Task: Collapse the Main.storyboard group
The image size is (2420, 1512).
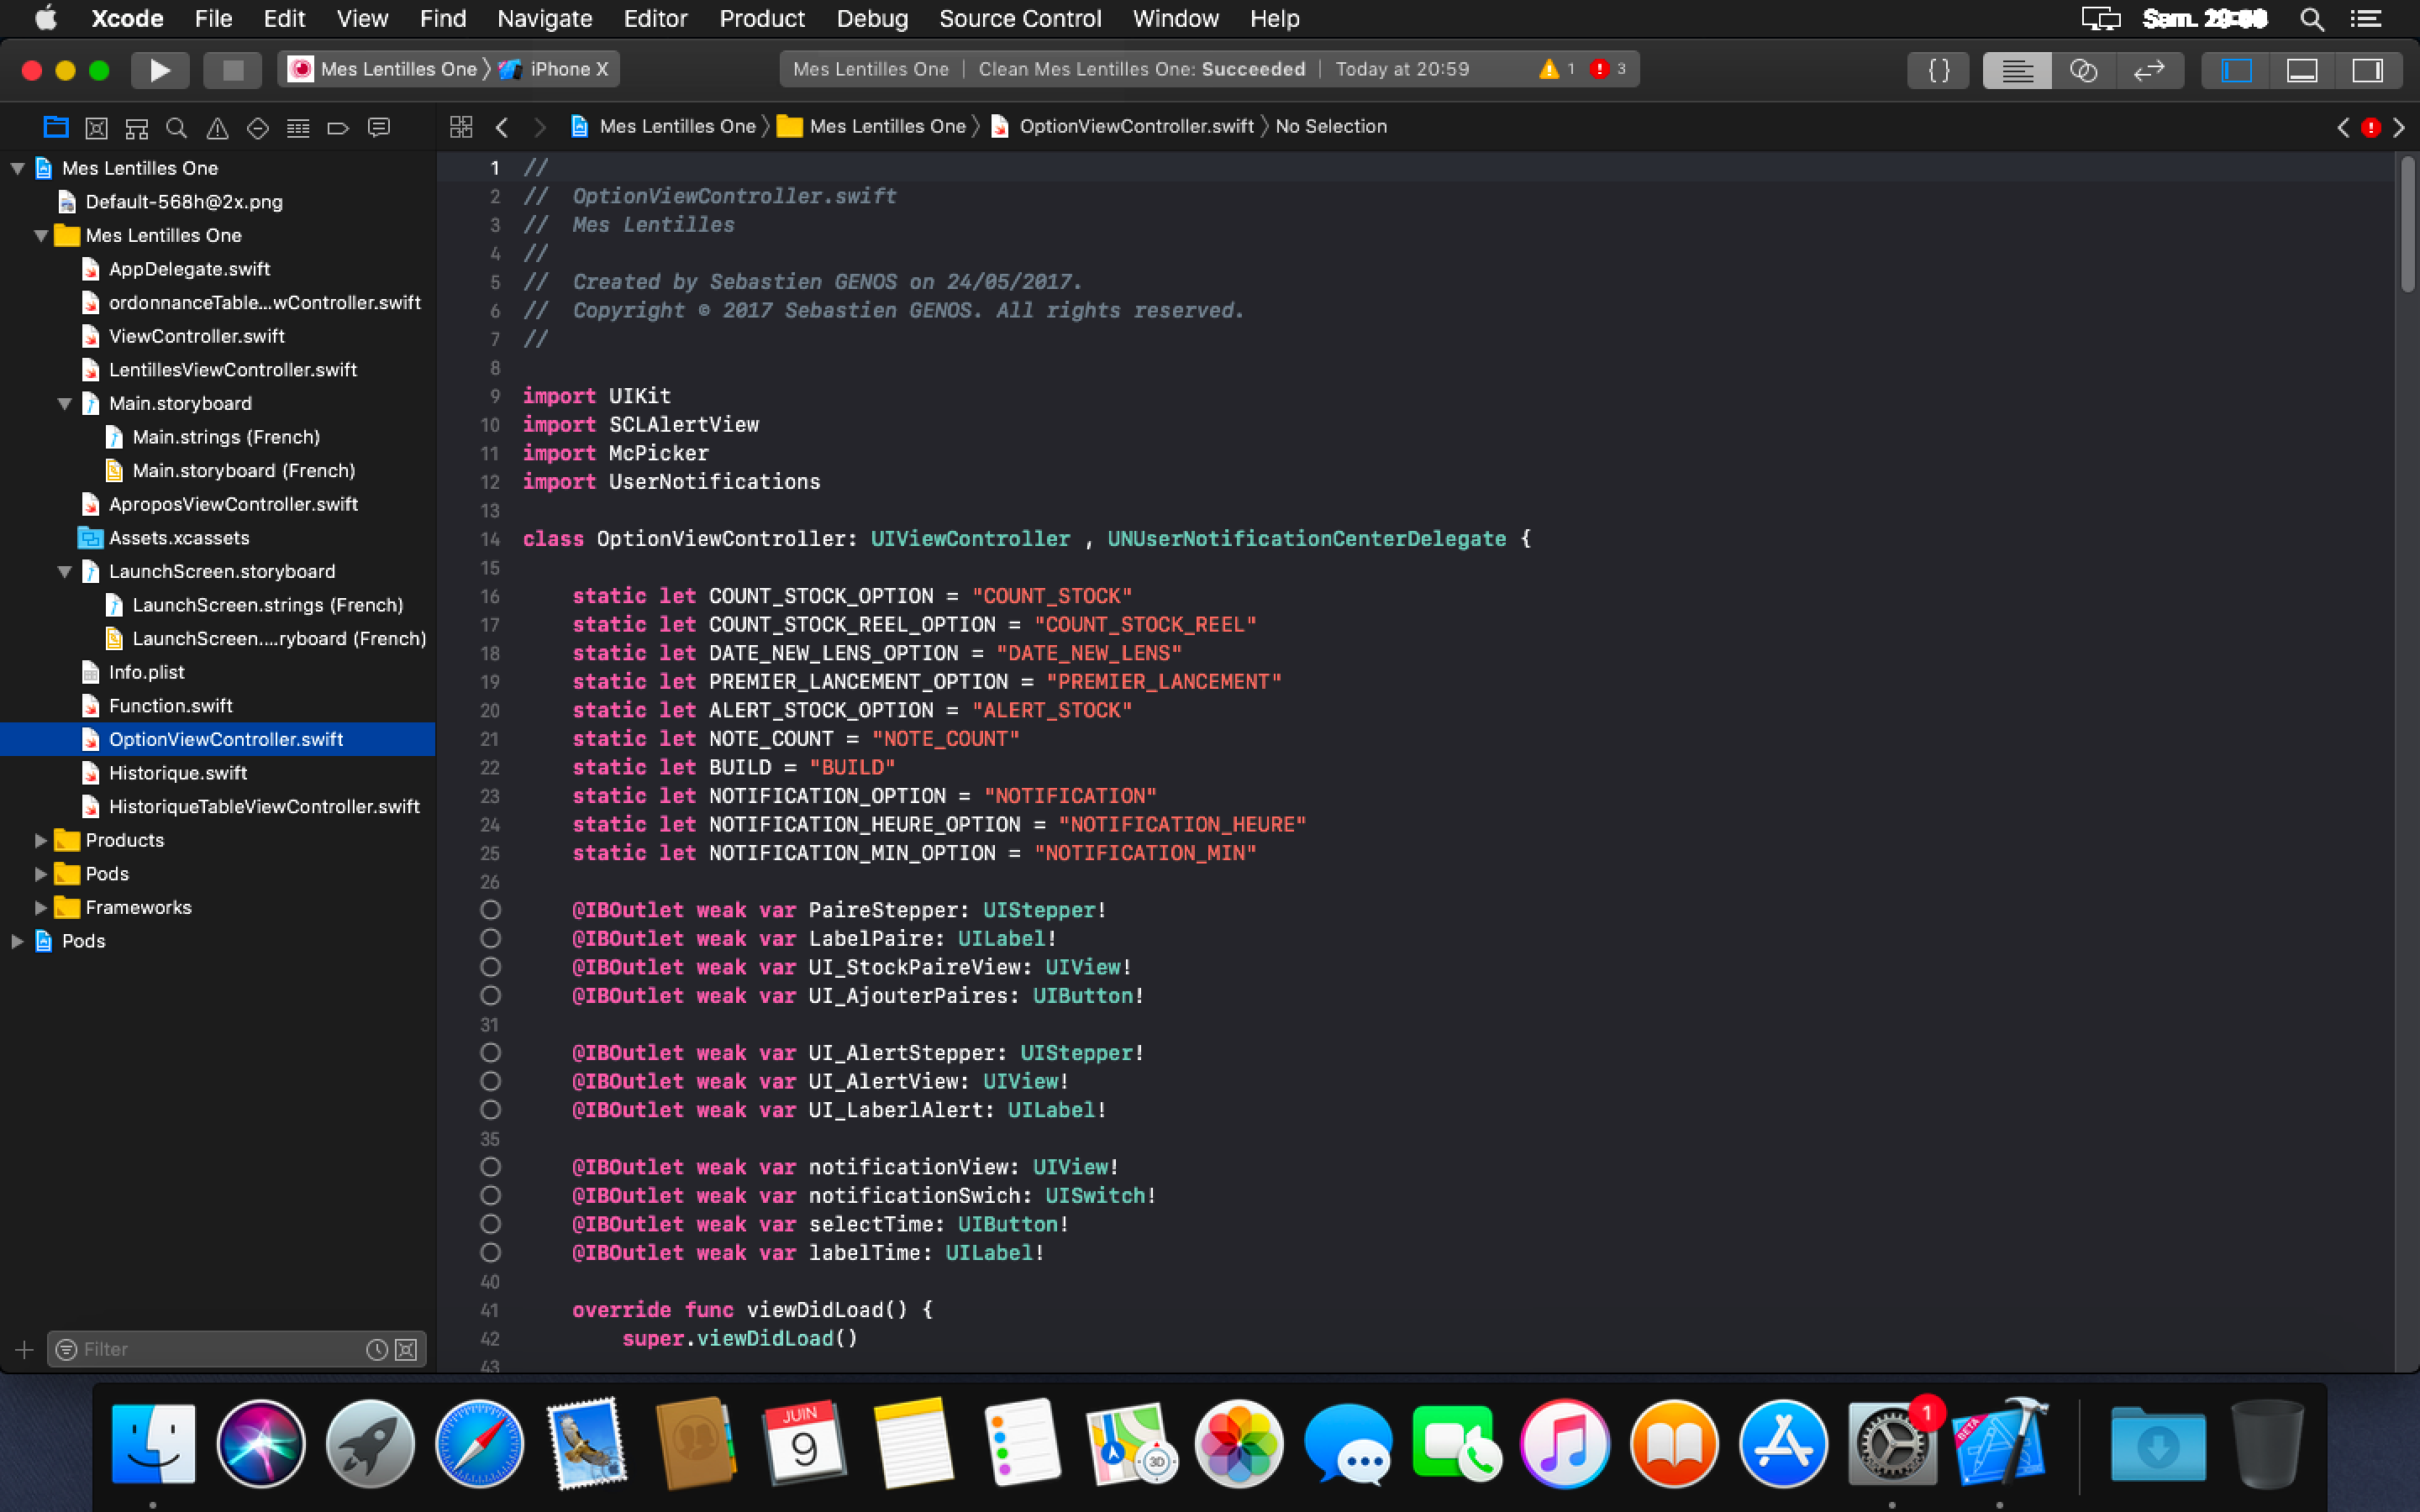Action: (x=65, y=404)
